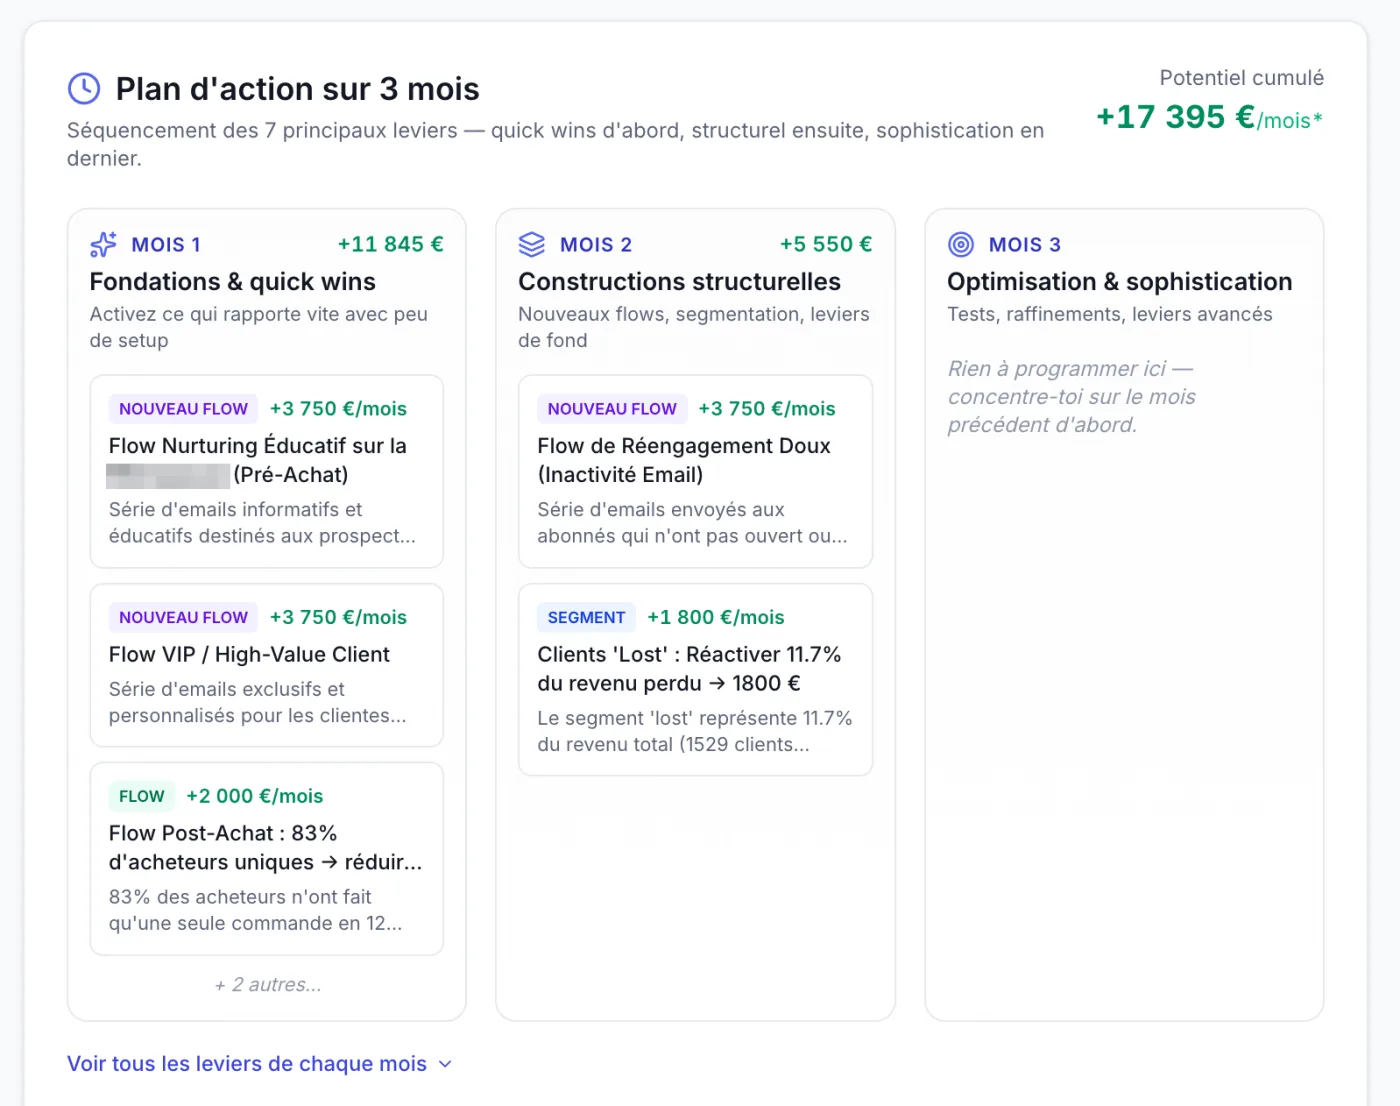Click 'Série d'emails envoyés aux abonnés' description
This screenshot has height=1106, width=1400.
pos(692,523)
